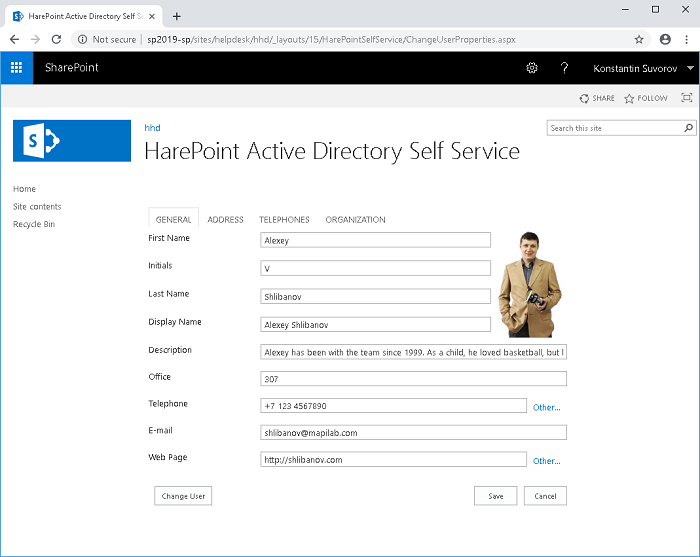700x557 pixels.
Task: Switch to the TELEPHONES tab
Action: 284,220
